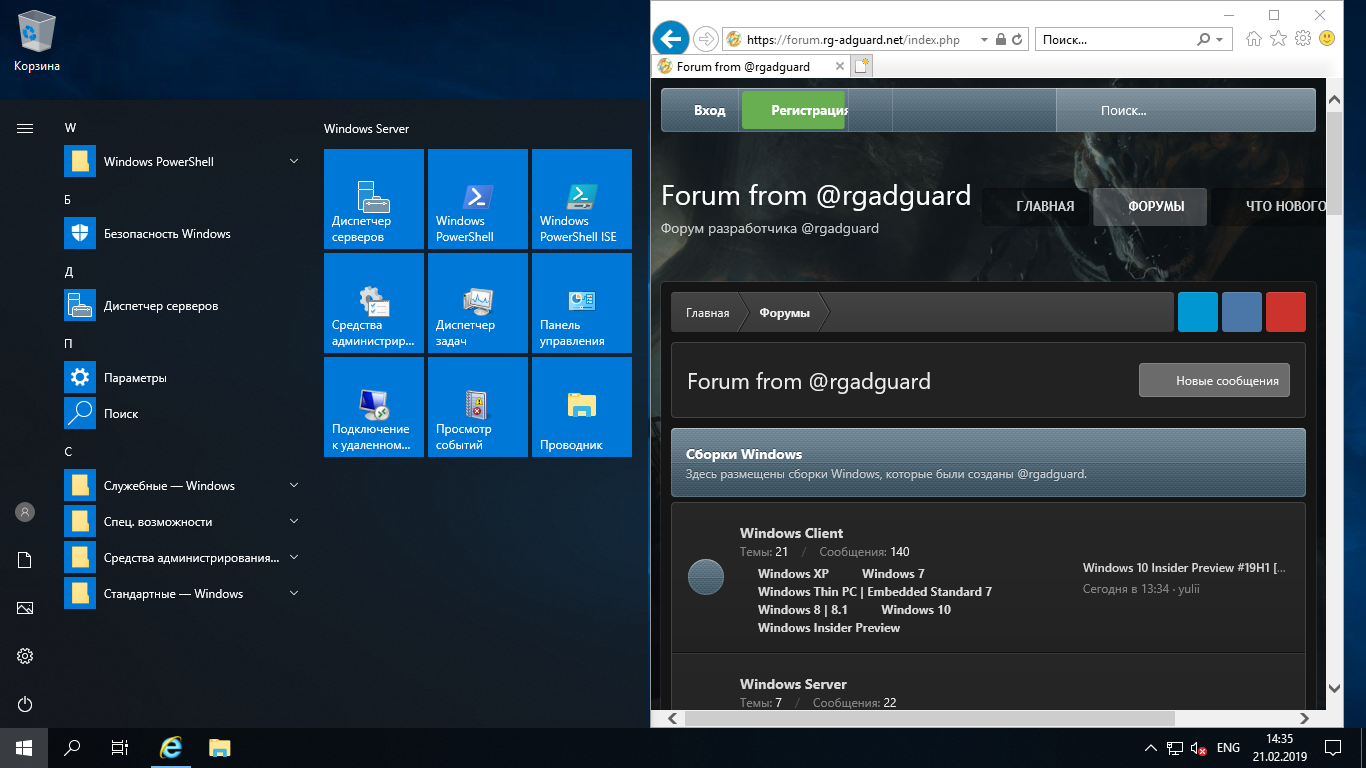
Task: Click the Новые сообщения button
Action: tap(1214, 381)
